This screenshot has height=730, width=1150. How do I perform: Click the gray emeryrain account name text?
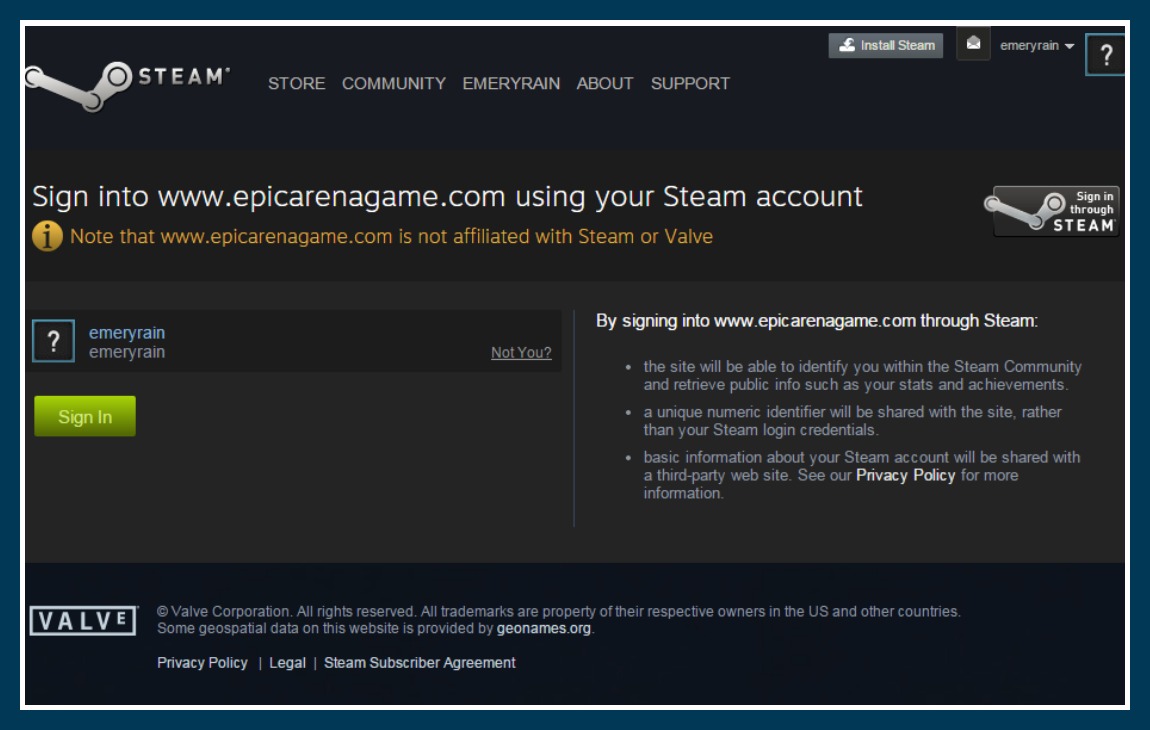[127, 352]
